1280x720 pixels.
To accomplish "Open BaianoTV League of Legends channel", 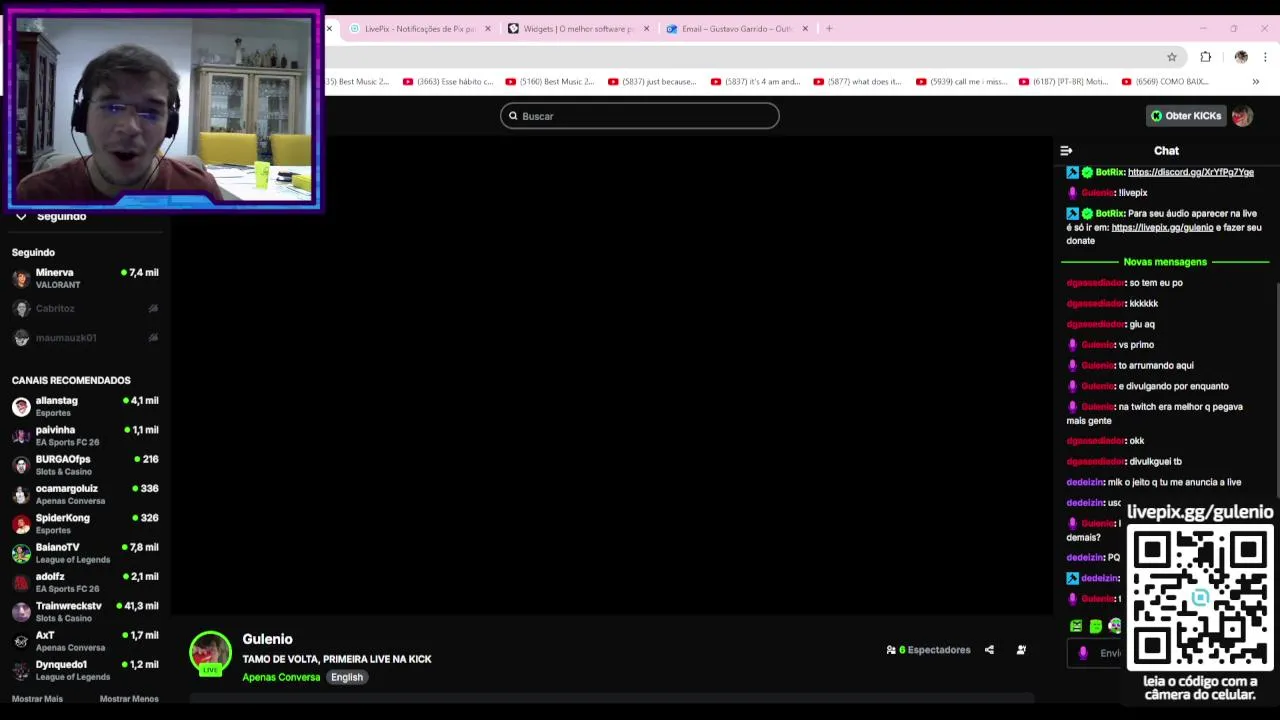I will coord(85,553).
